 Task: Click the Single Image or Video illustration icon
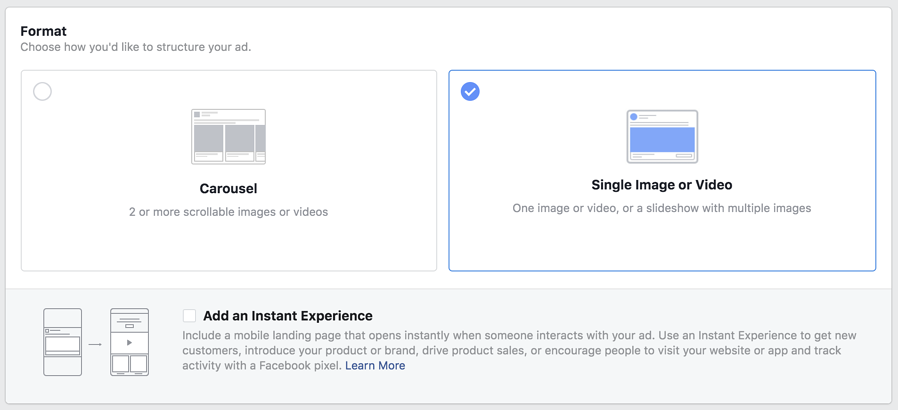pyautogui.click(x=662, y=137)
